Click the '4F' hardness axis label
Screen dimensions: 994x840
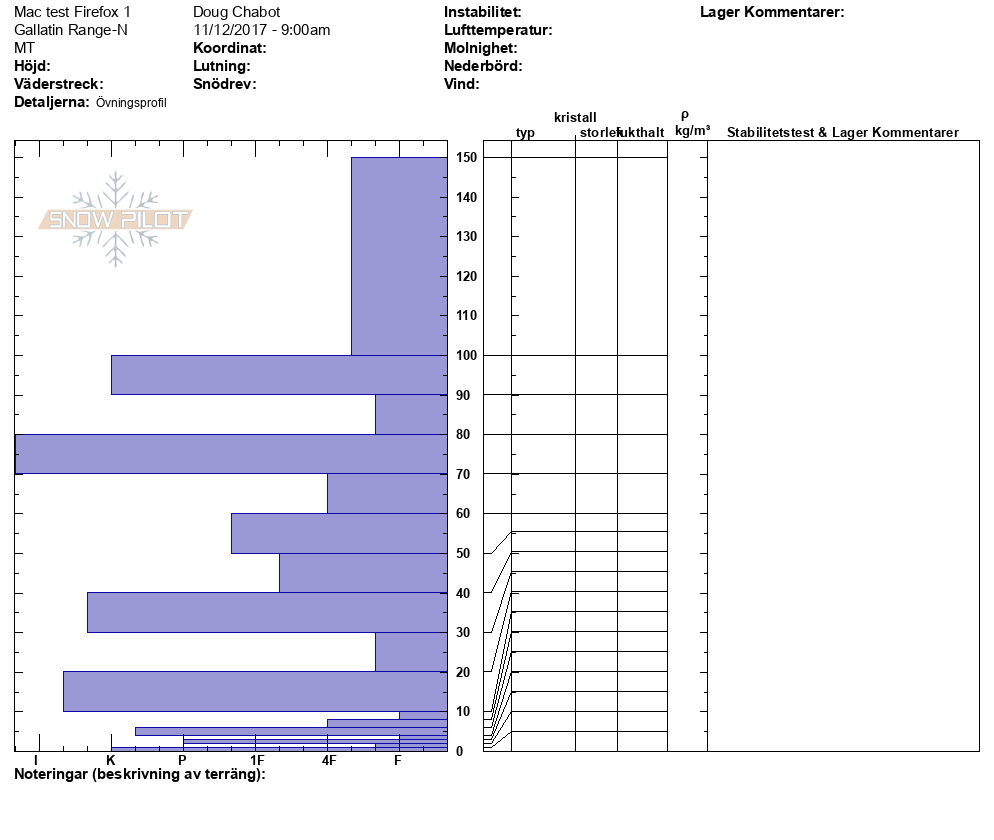(x=328, y=761)
